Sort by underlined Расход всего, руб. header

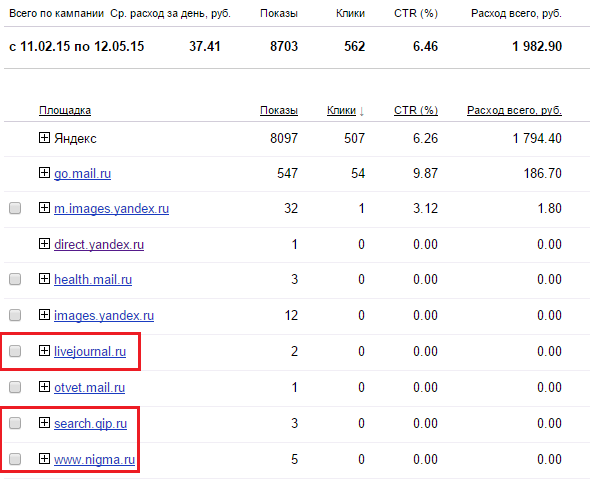coord(514,111)
